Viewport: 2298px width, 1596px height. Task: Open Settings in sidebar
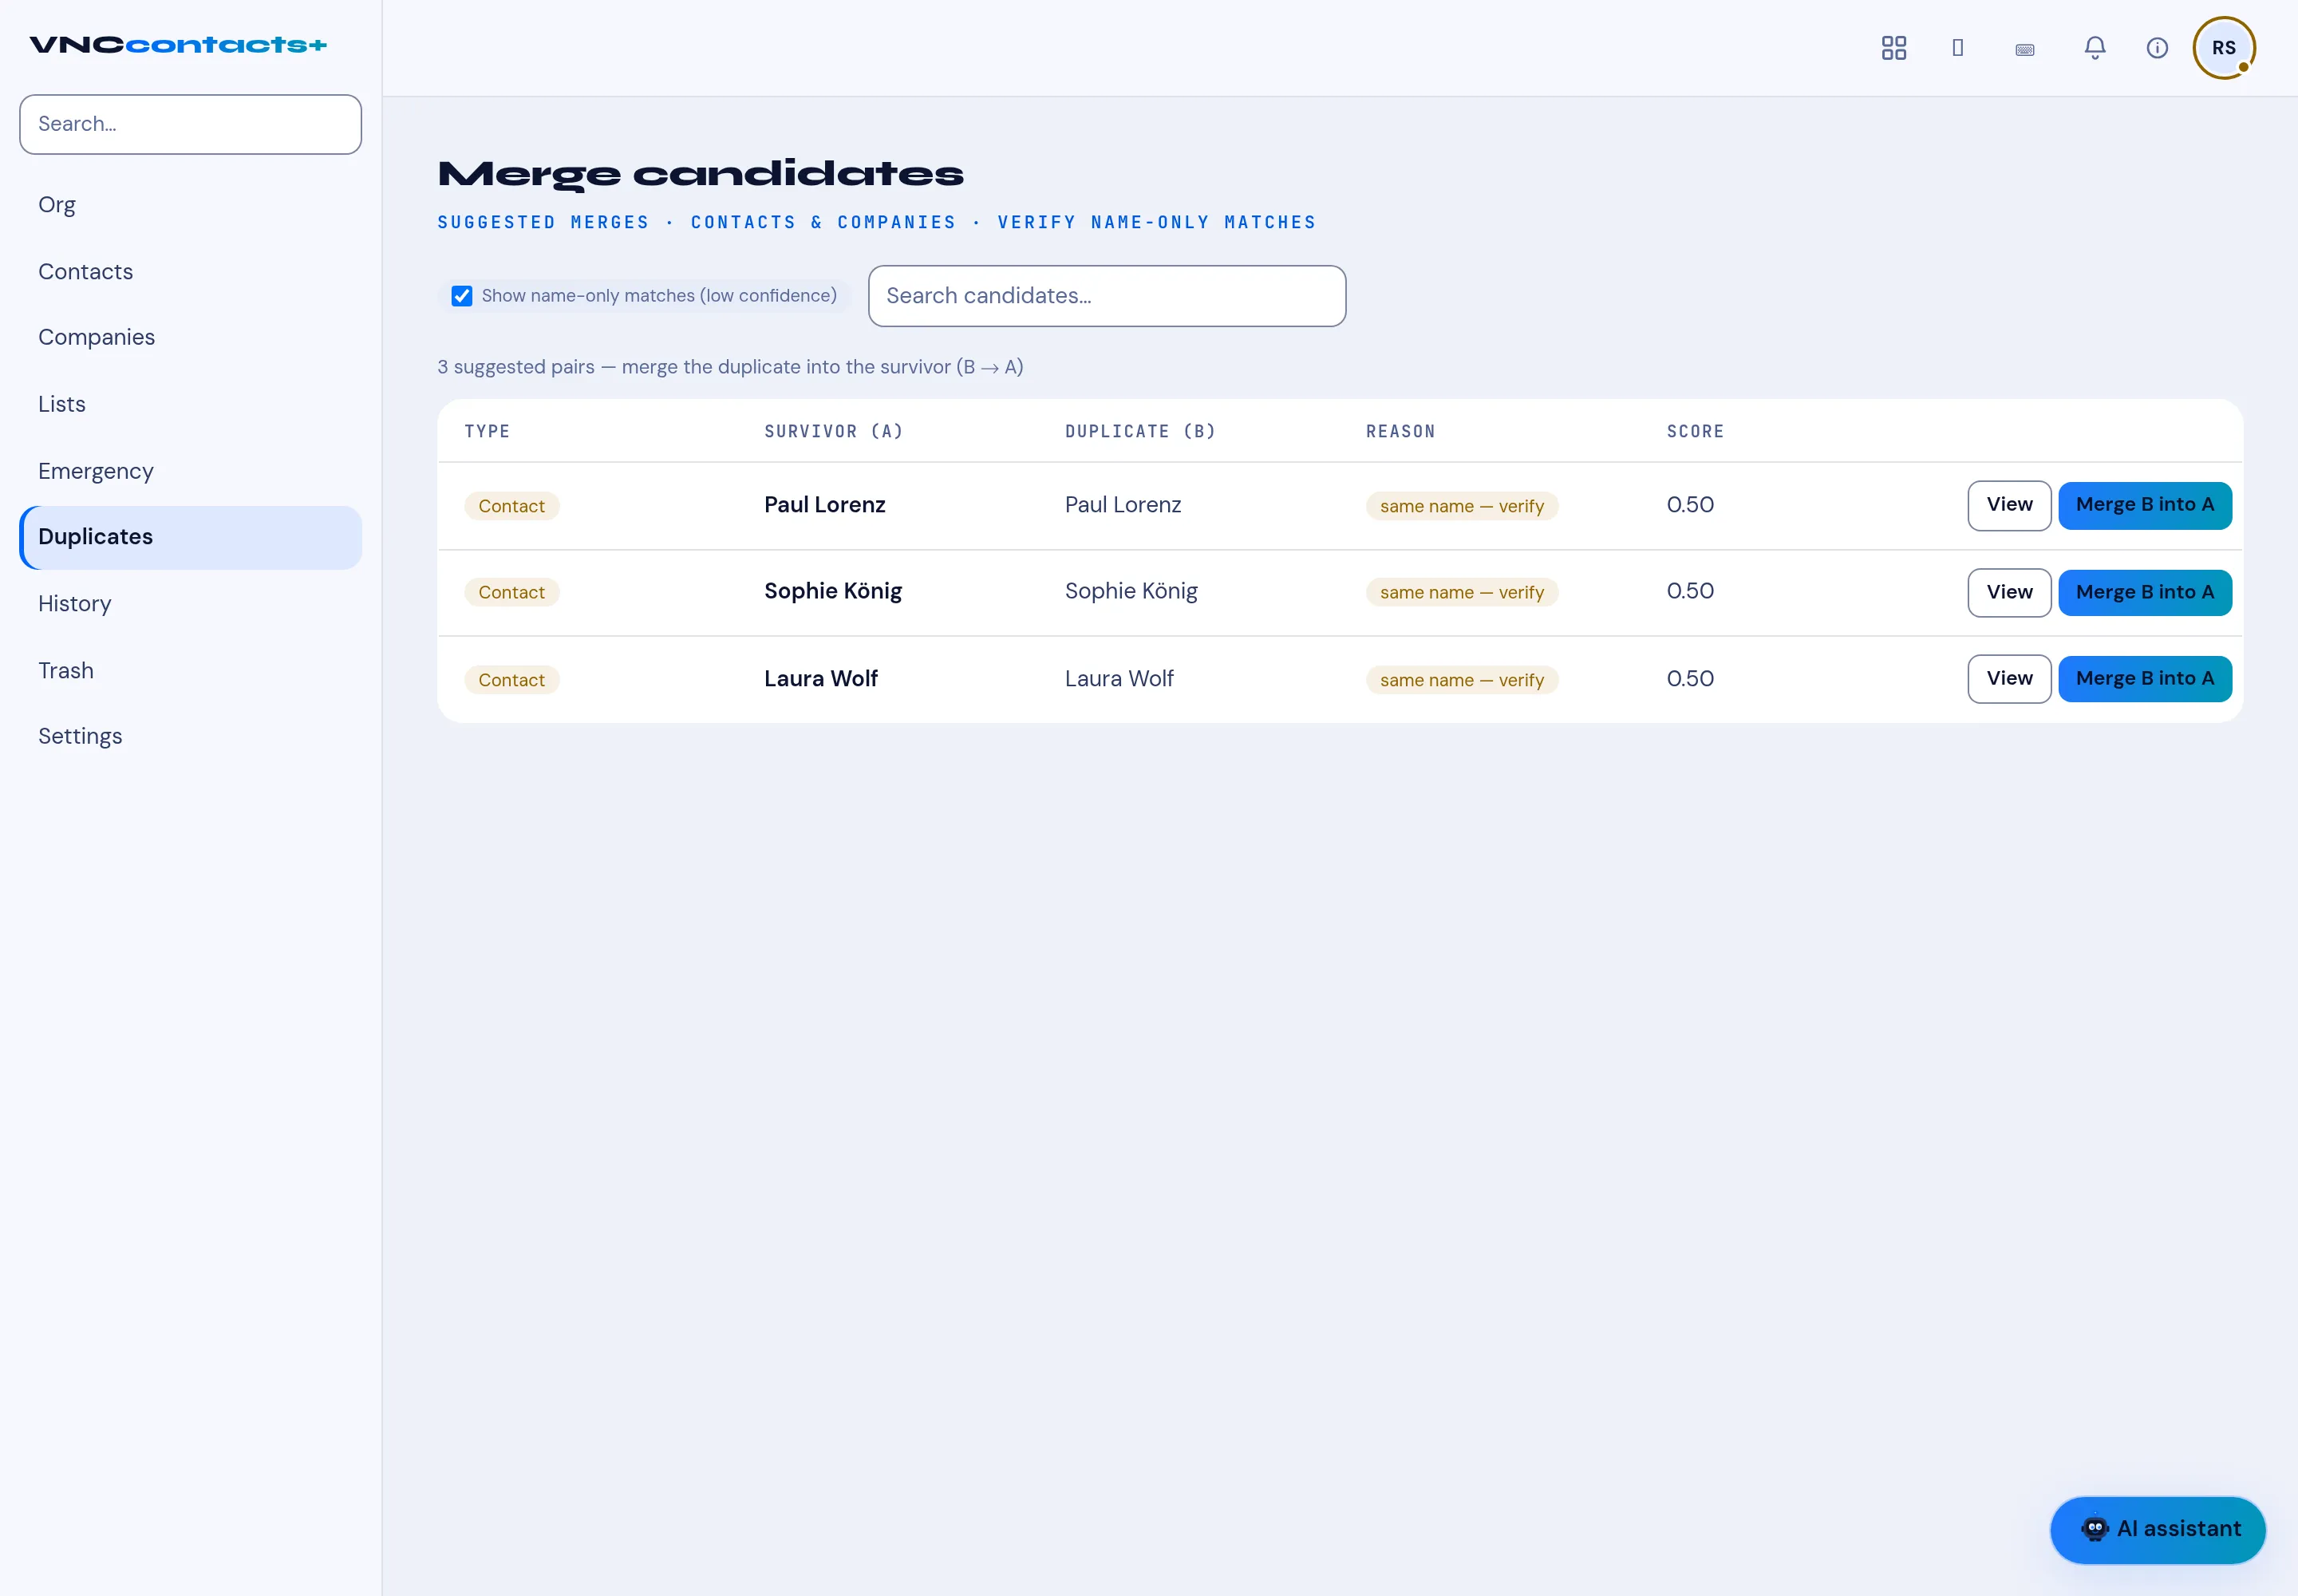(x=190, y=737)
